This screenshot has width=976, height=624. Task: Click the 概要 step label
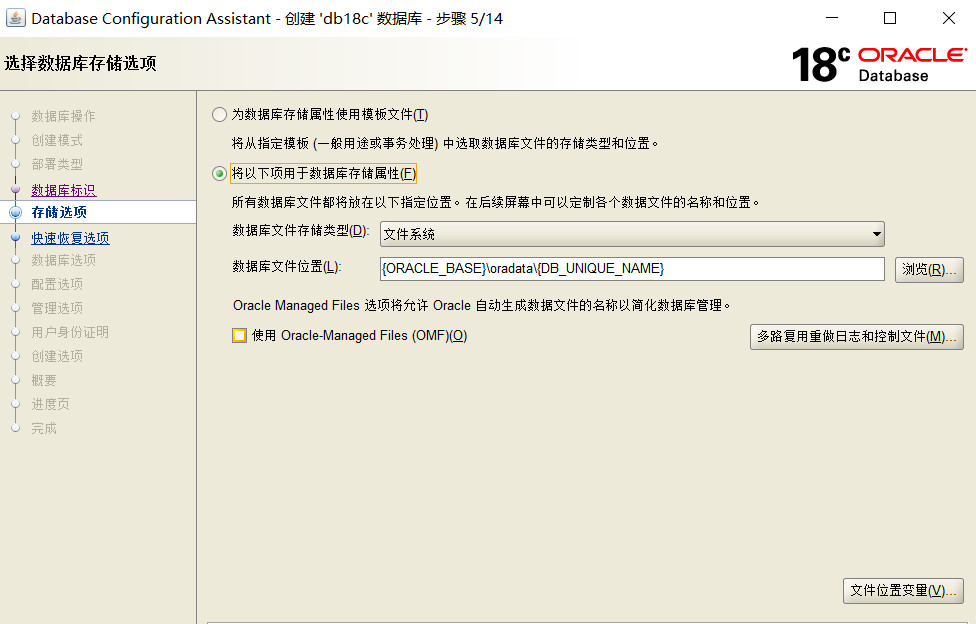tap(44, 381)
